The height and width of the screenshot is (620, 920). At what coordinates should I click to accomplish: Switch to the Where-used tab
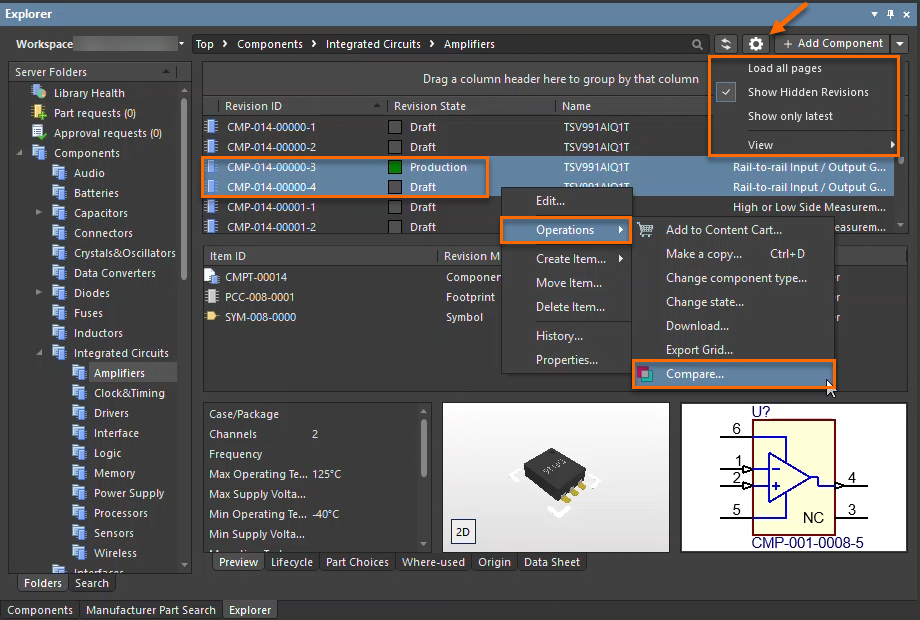pos(433,562)
